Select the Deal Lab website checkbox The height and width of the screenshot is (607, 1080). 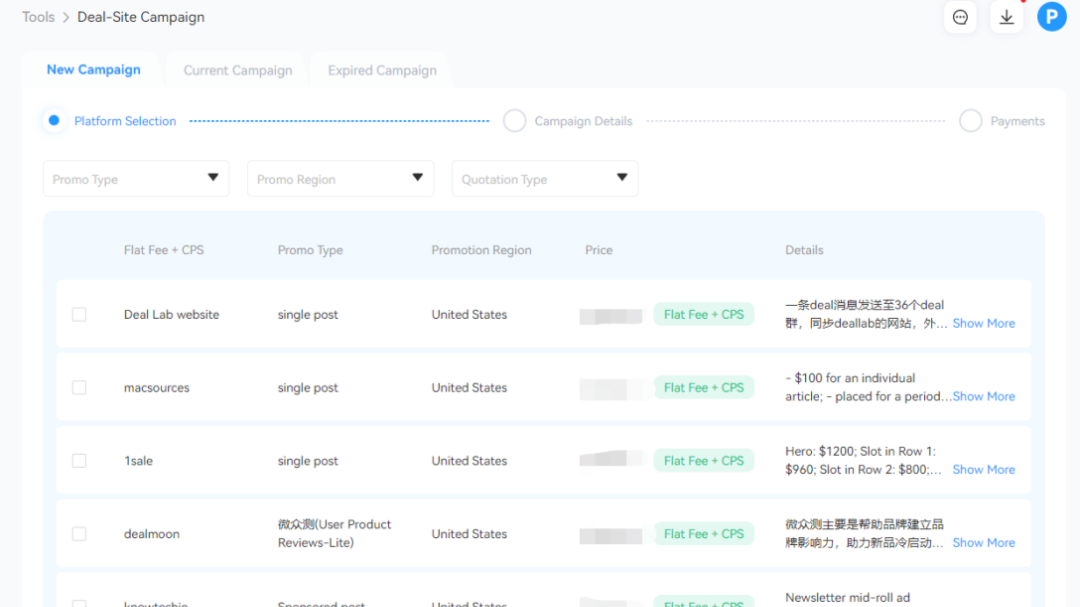79,315
